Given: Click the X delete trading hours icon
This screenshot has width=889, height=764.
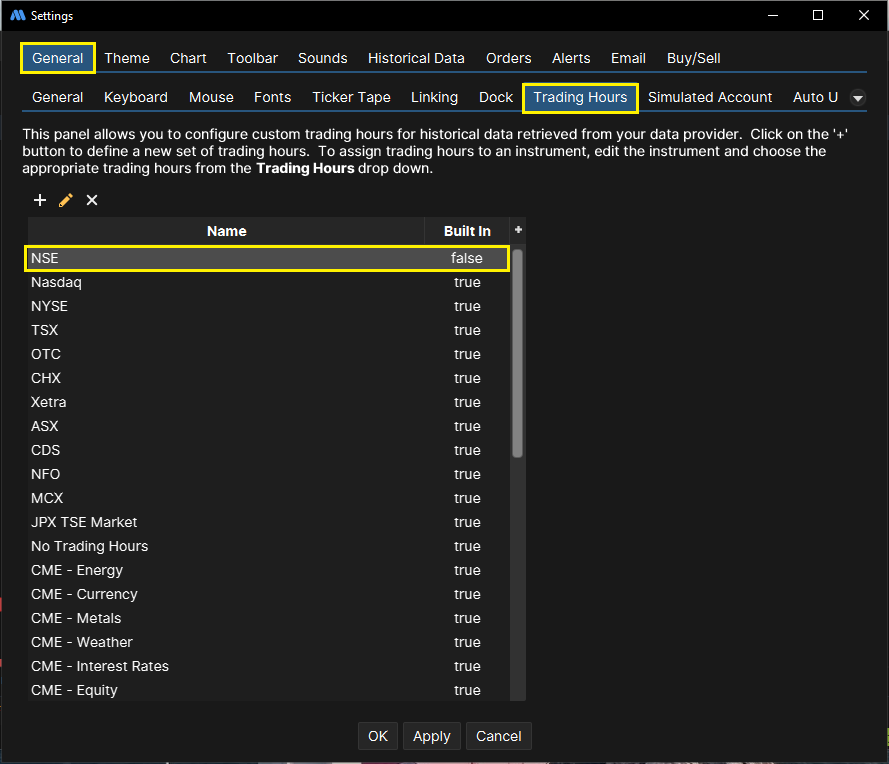Looking at the screenshot, I should tap(92, 200).
